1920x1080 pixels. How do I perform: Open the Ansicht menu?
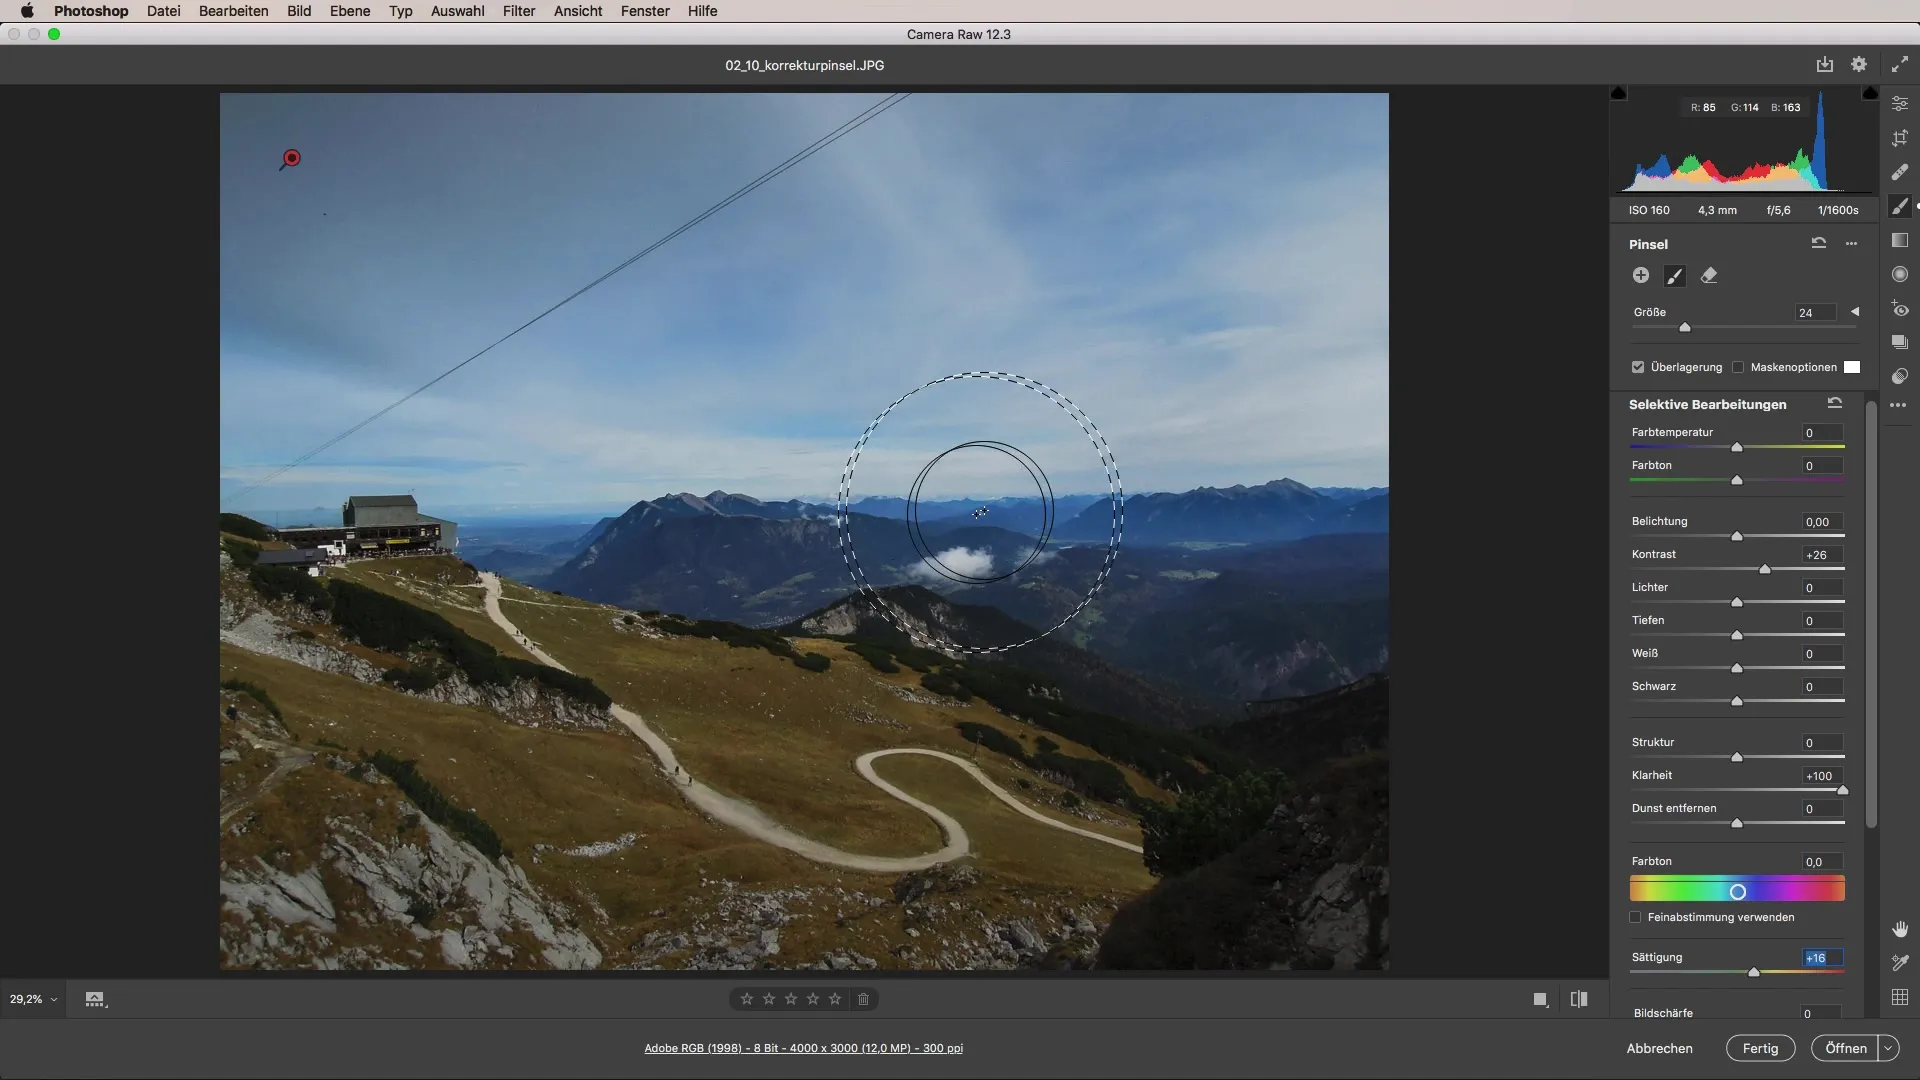578,11
